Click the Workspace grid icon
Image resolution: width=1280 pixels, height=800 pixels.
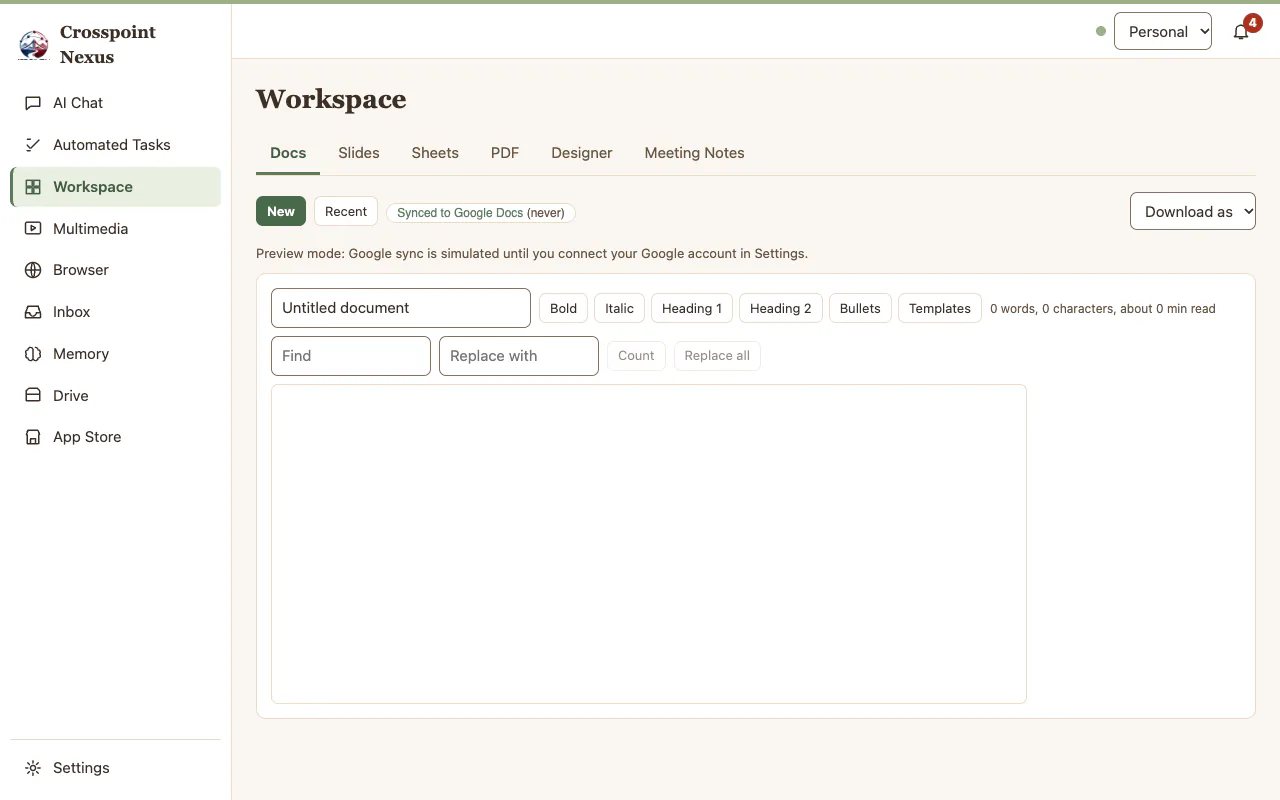(x=33, y=187)
